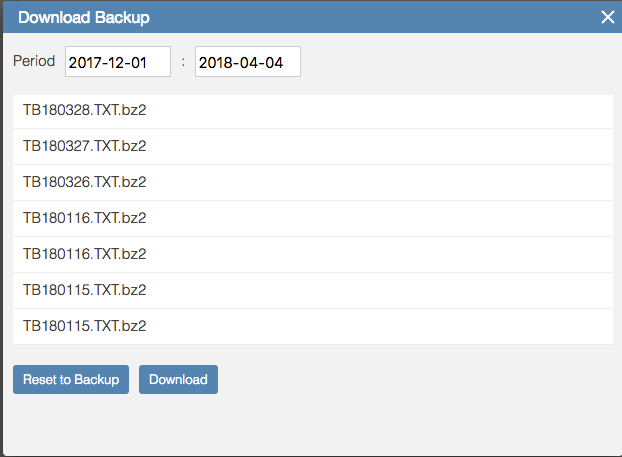Image resolution: width=622 pixels, height=457 pixels.
Task: Close the Download Backup dialog
Action: point(607,17)
